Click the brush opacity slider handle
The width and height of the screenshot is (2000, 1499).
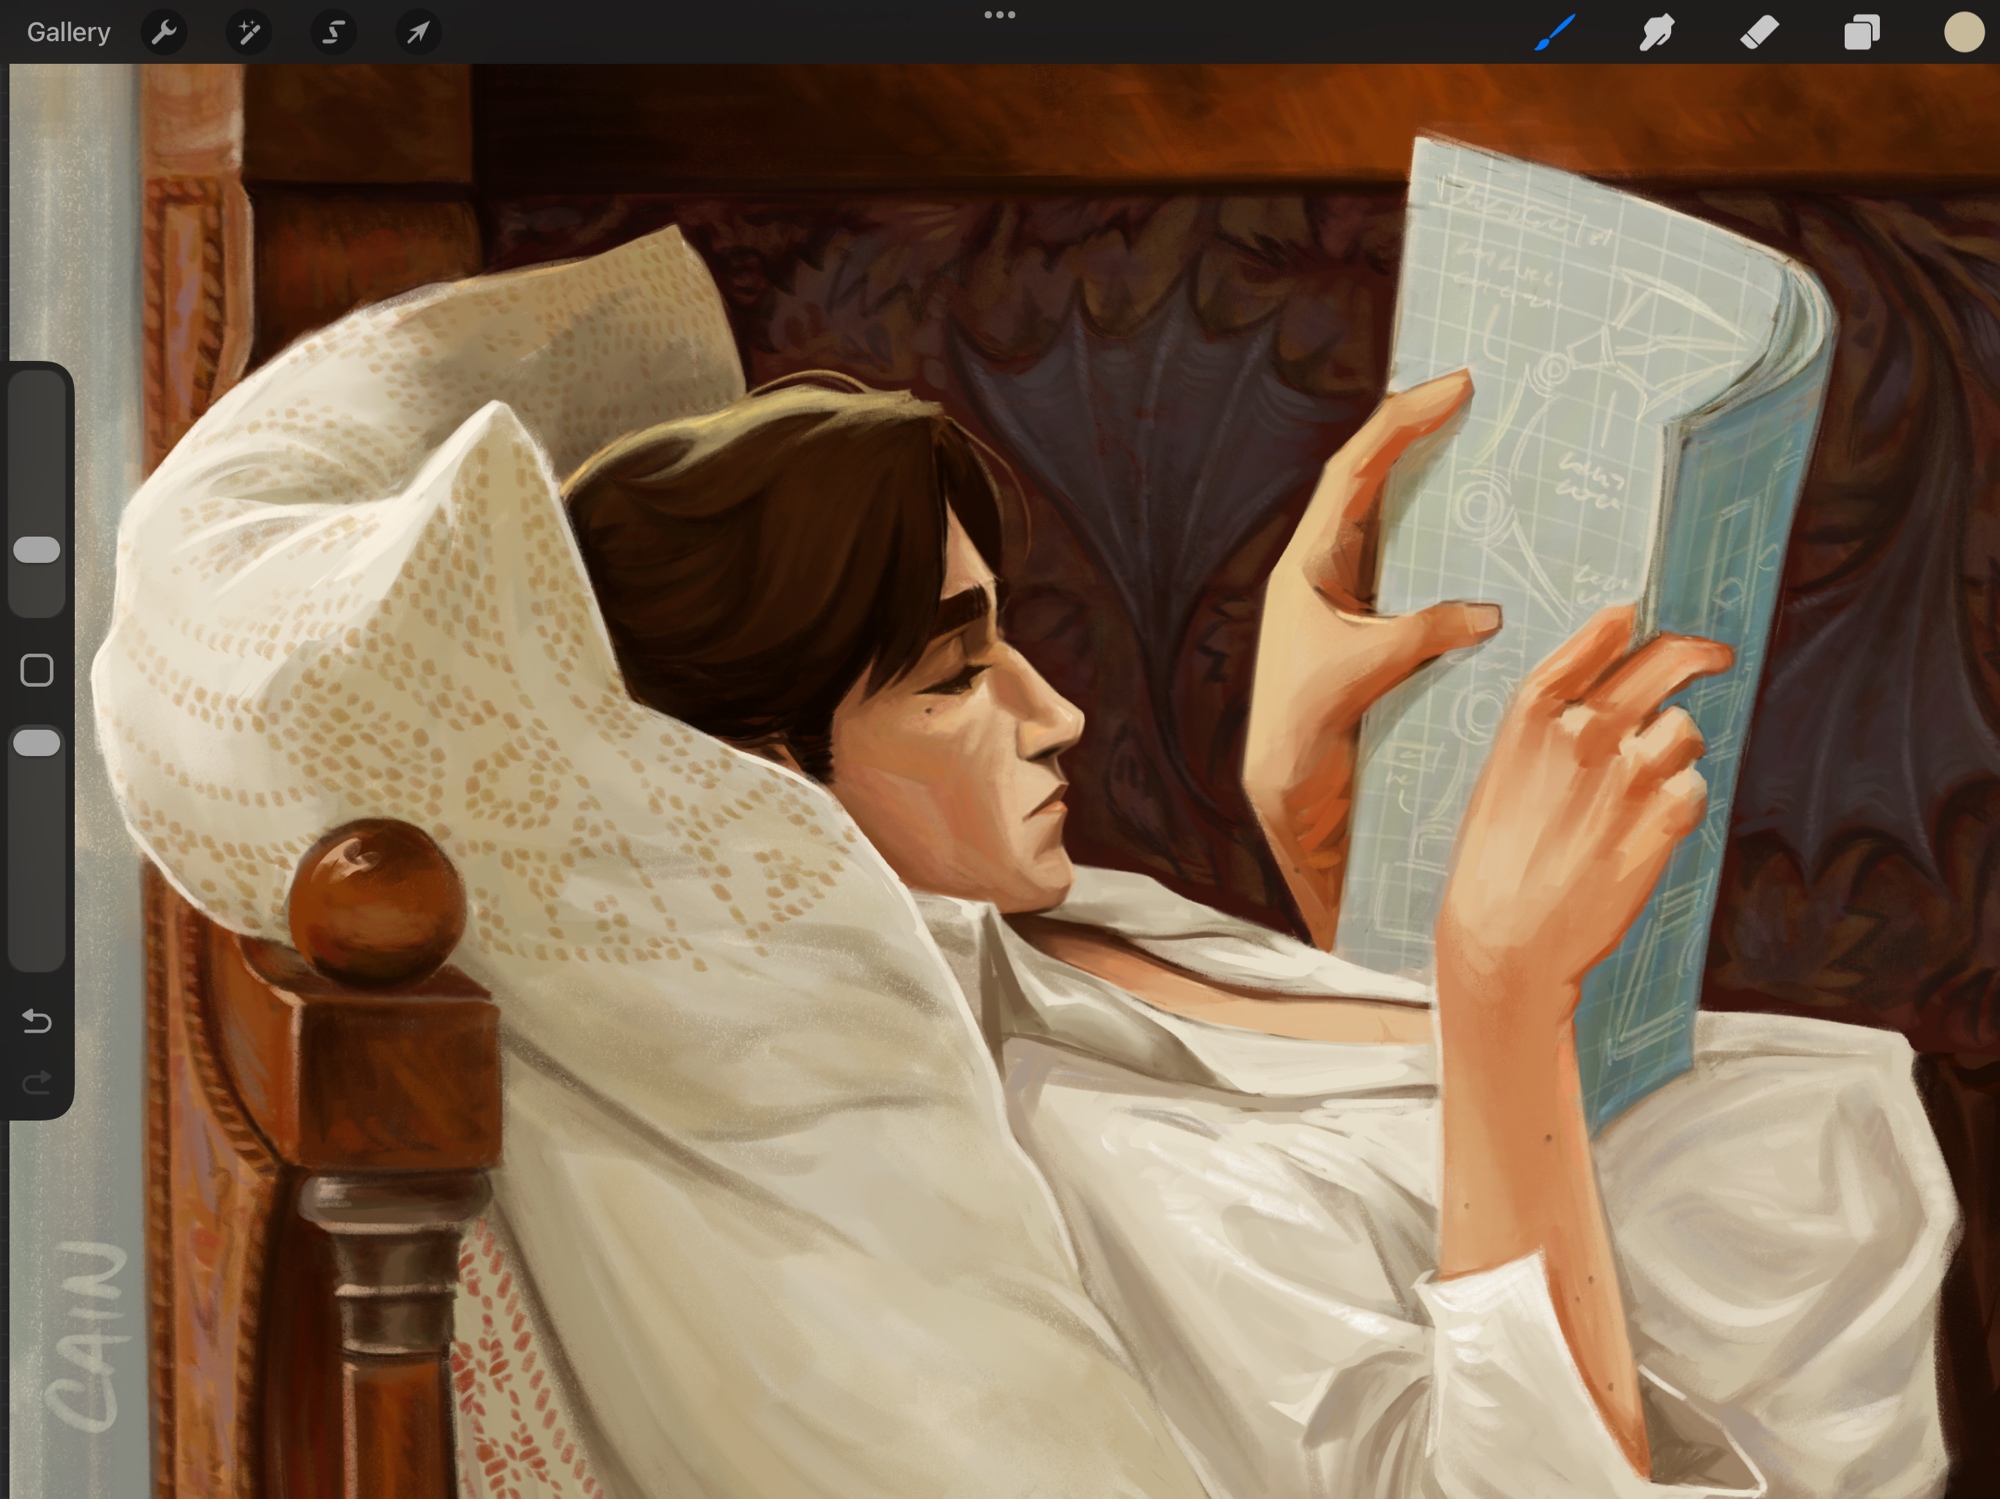coord(37,742)
